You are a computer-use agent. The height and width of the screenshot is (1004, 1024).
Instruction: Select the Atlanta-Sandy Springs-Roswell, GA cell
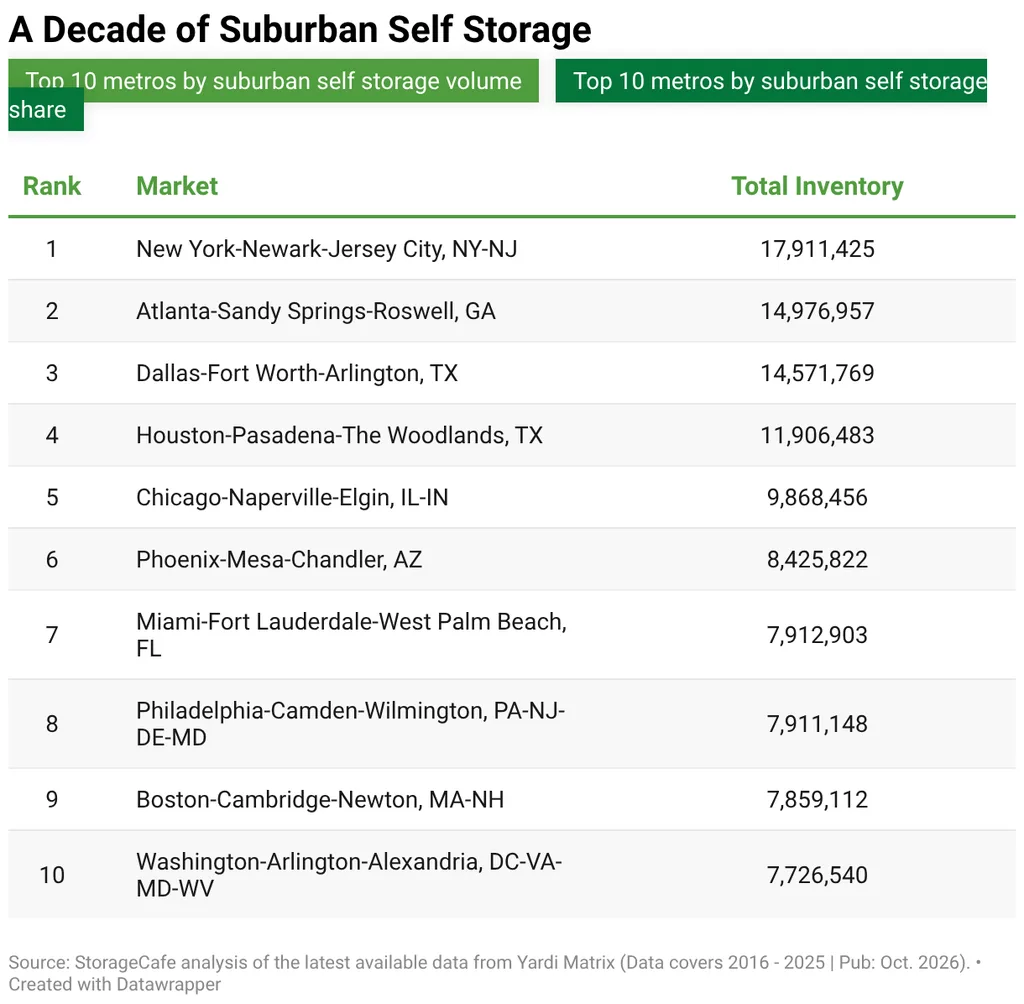pyautogui.click(x=316, y=311)
